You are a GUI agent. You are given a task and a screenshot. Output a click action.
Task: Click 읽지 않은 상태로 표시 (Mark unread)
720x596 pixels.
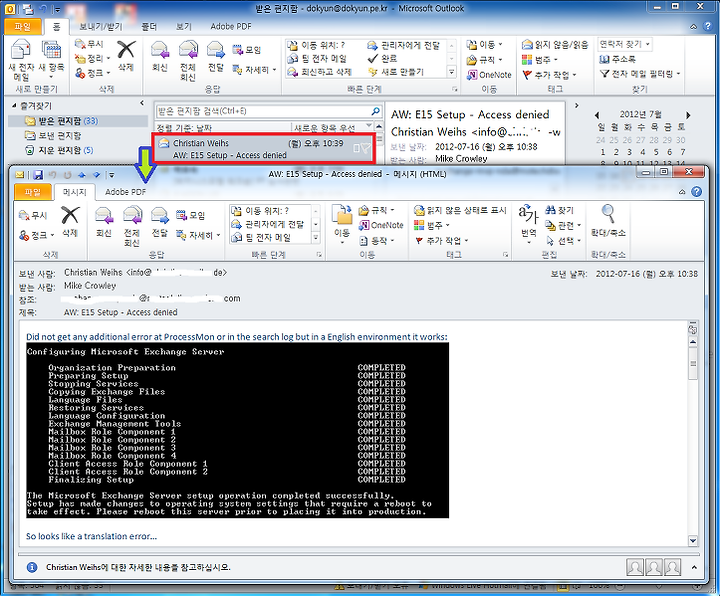click(x=460, y=210)
